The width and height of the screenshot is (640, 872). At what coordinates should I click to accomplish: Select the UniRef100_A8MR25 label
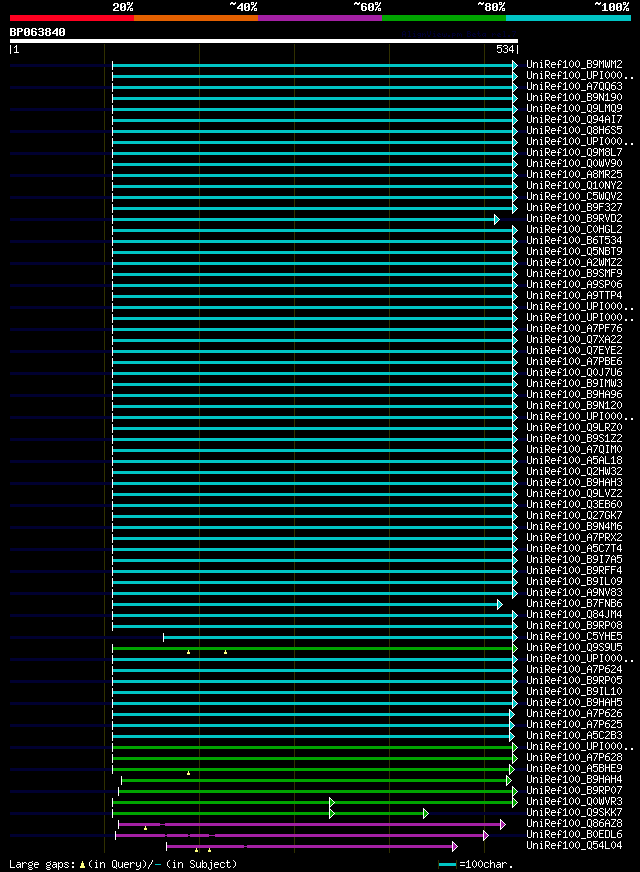(574, 175)
